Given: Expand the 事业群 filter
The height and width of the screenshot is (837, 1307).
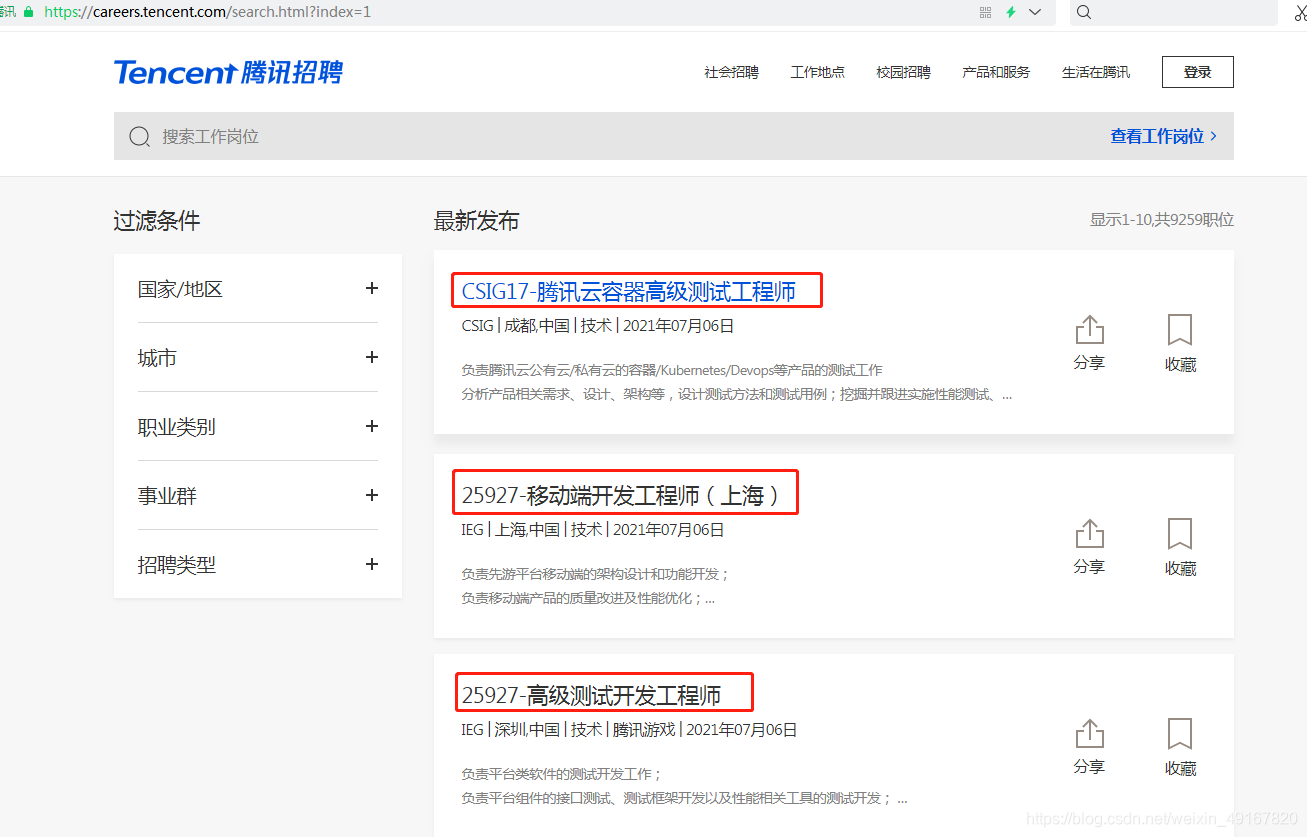Looking at the screenshot, I should (x=372, y=495).
